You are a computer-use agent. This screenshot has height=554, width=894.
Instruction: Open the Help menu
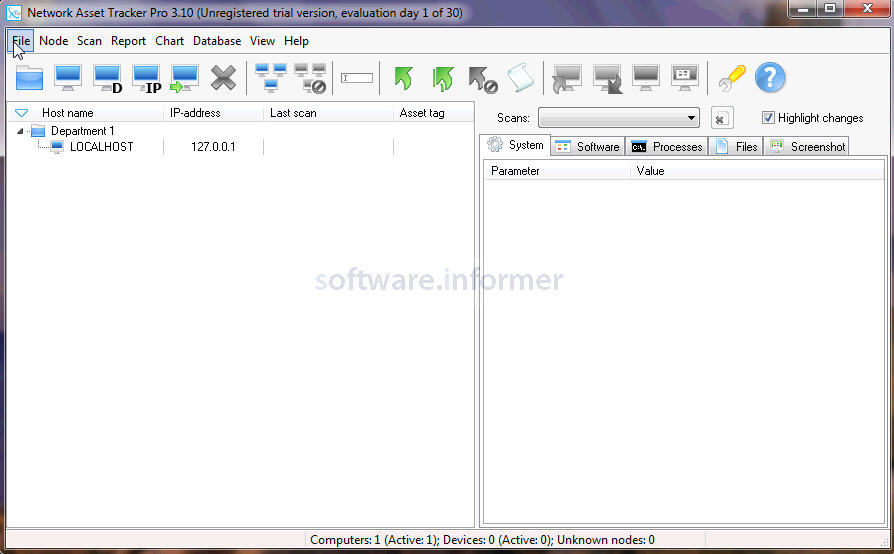[296, 41]
